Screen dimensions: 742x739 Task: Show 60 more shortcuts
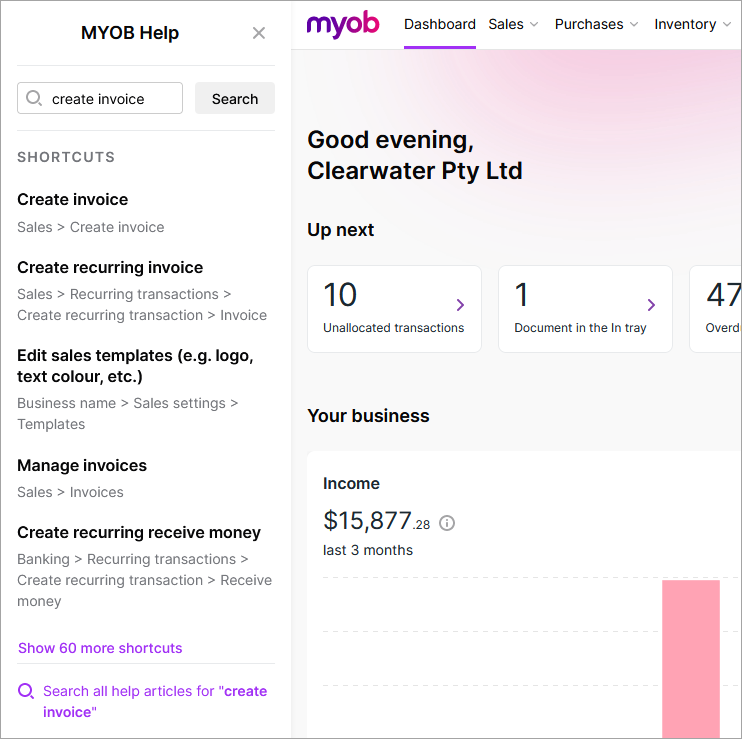100,648
